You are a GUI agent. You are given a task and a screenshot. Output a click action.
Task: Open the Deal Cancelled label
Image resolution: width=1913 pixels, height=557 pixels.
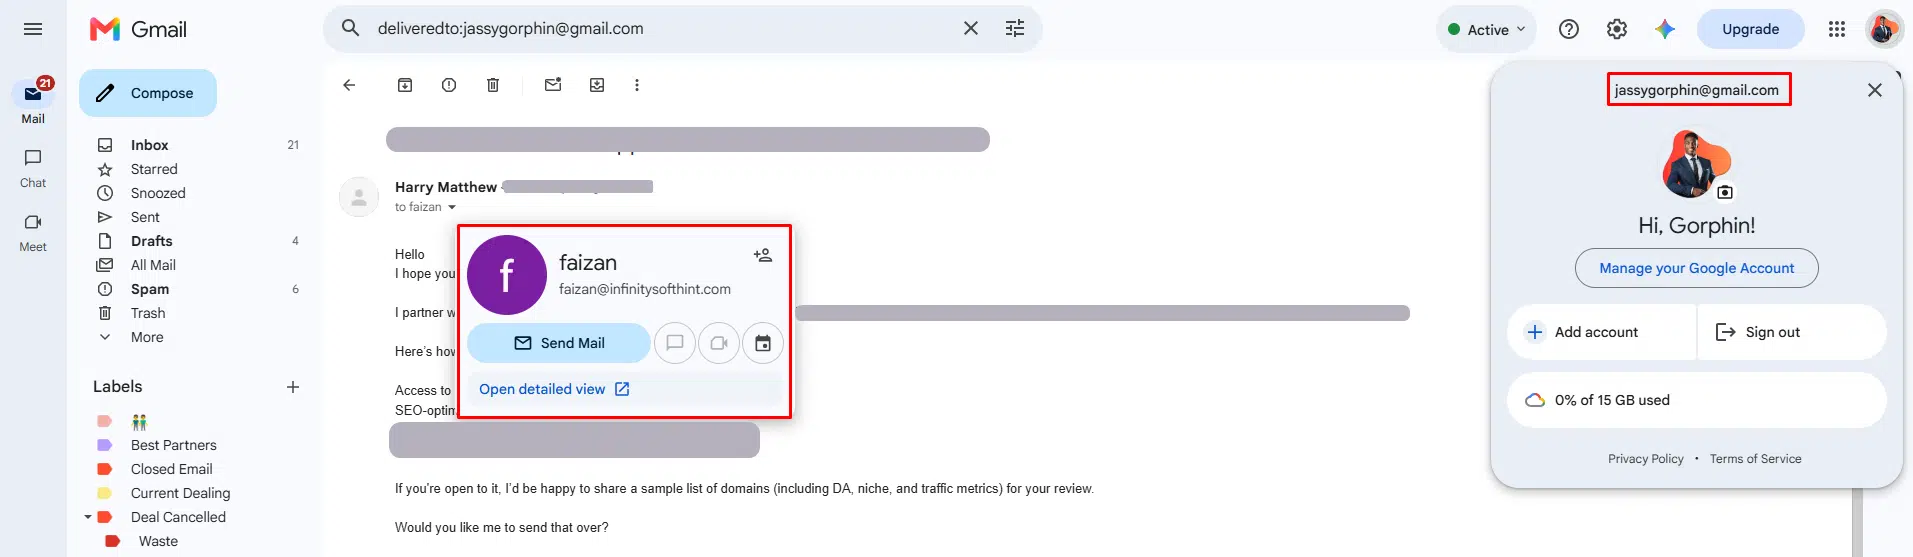(178, 517)
